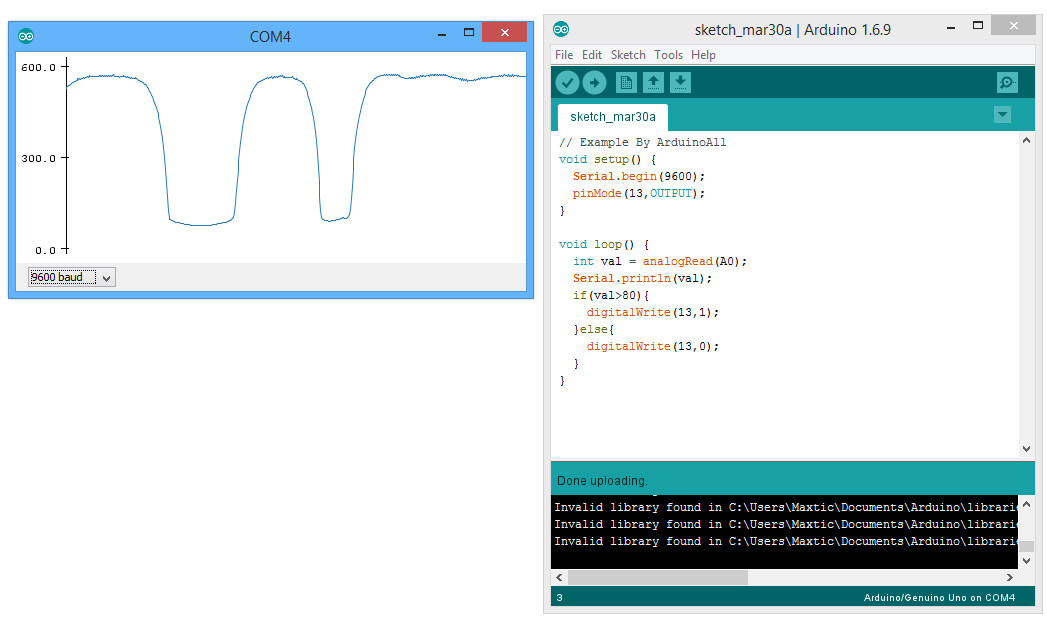The width and height of the screenshot is (1047, 624).
Task: Open the File menu
Action: coord(564,55)
